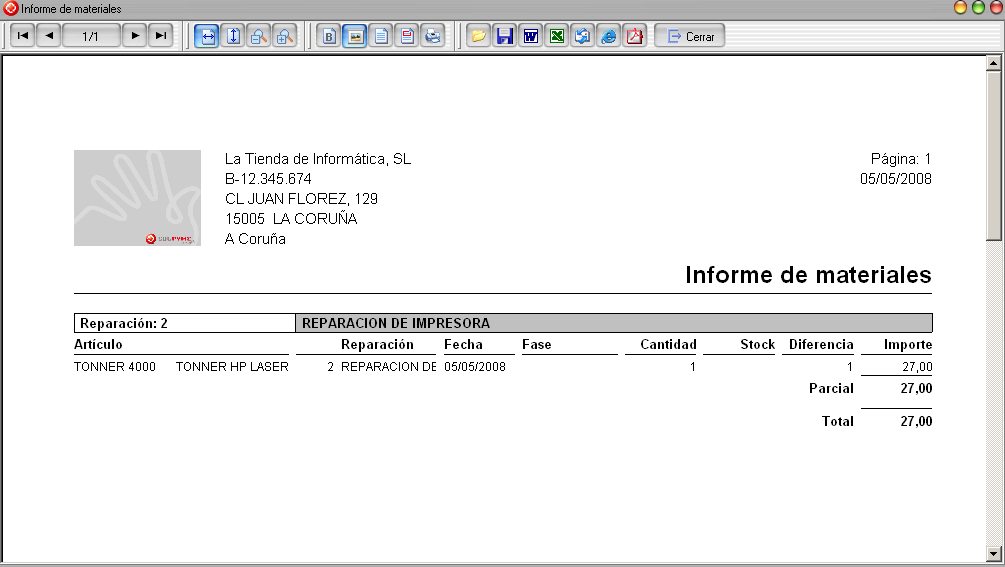Click the 1/1 page number field

[91, 36]
